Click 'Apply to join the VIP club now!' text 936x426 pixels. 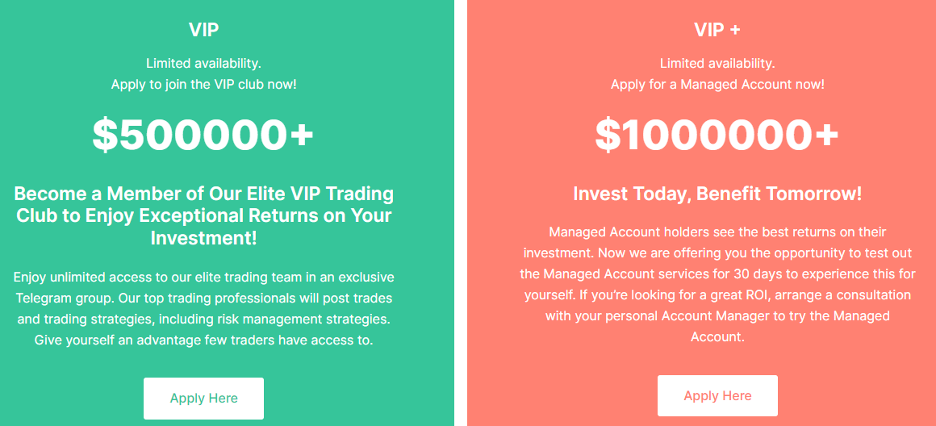point(204,84)
